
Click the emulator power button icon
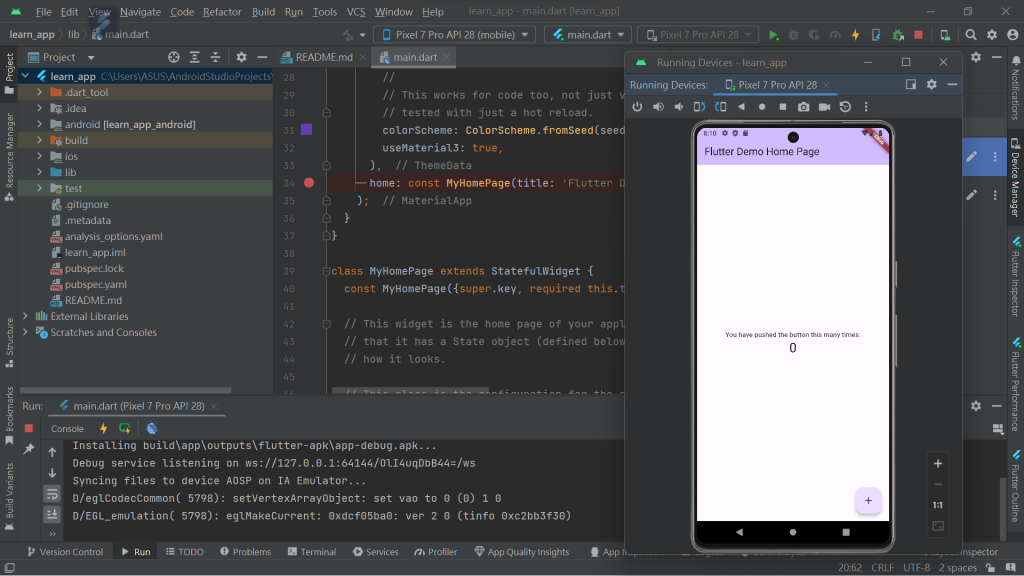(x=637, y=107)
